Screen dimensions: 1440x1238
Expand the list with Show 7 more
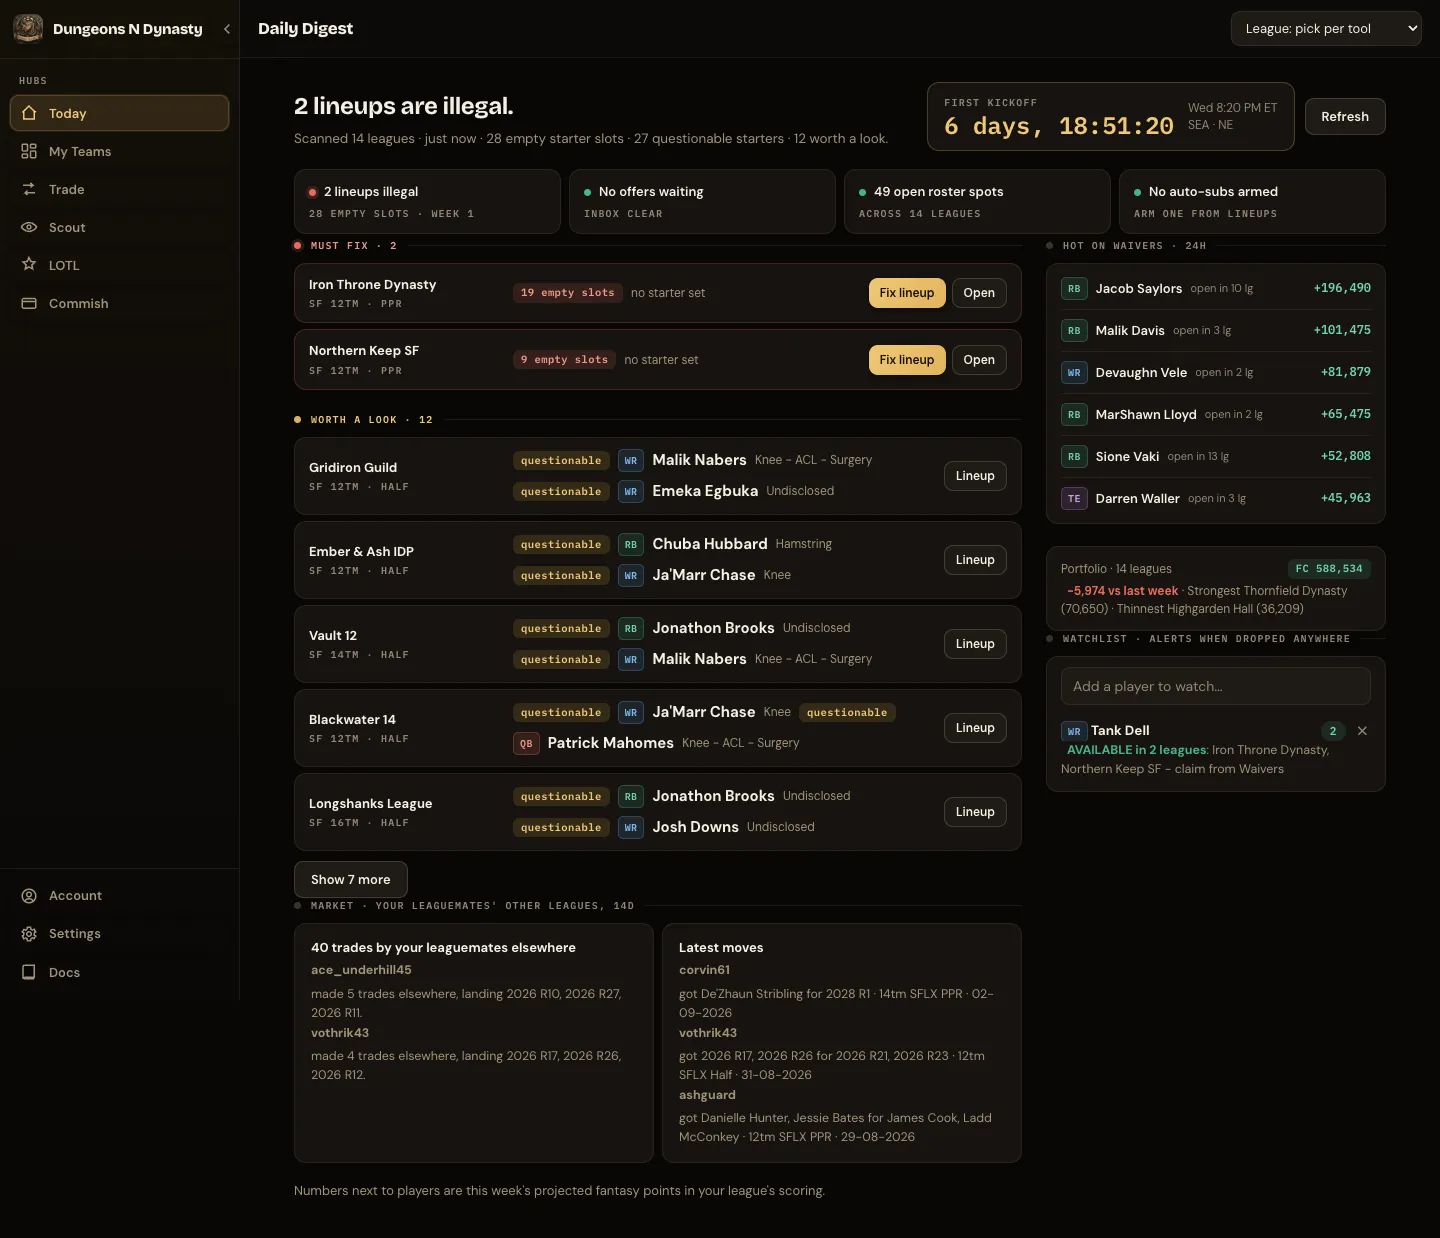pyautogui.click(x=351, y=880)
